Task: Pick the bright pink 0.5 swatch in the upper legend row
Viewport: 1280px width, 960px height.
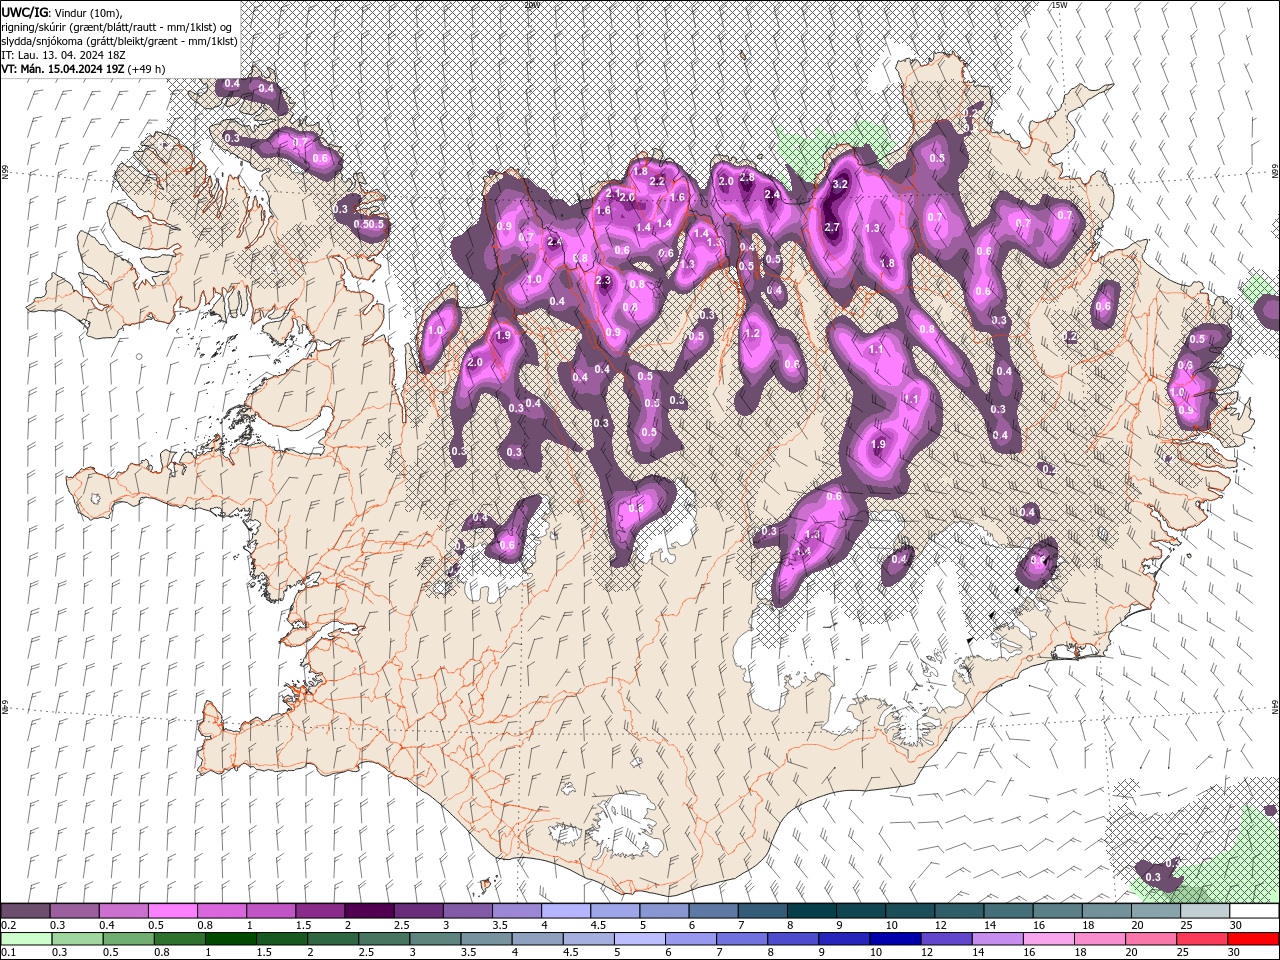Action: tap(173, 911)
